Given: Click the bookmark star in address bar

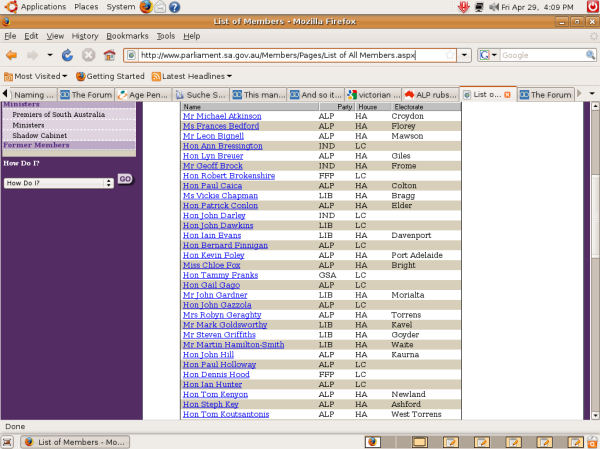Looking at the screenshot, I should 450,55.
